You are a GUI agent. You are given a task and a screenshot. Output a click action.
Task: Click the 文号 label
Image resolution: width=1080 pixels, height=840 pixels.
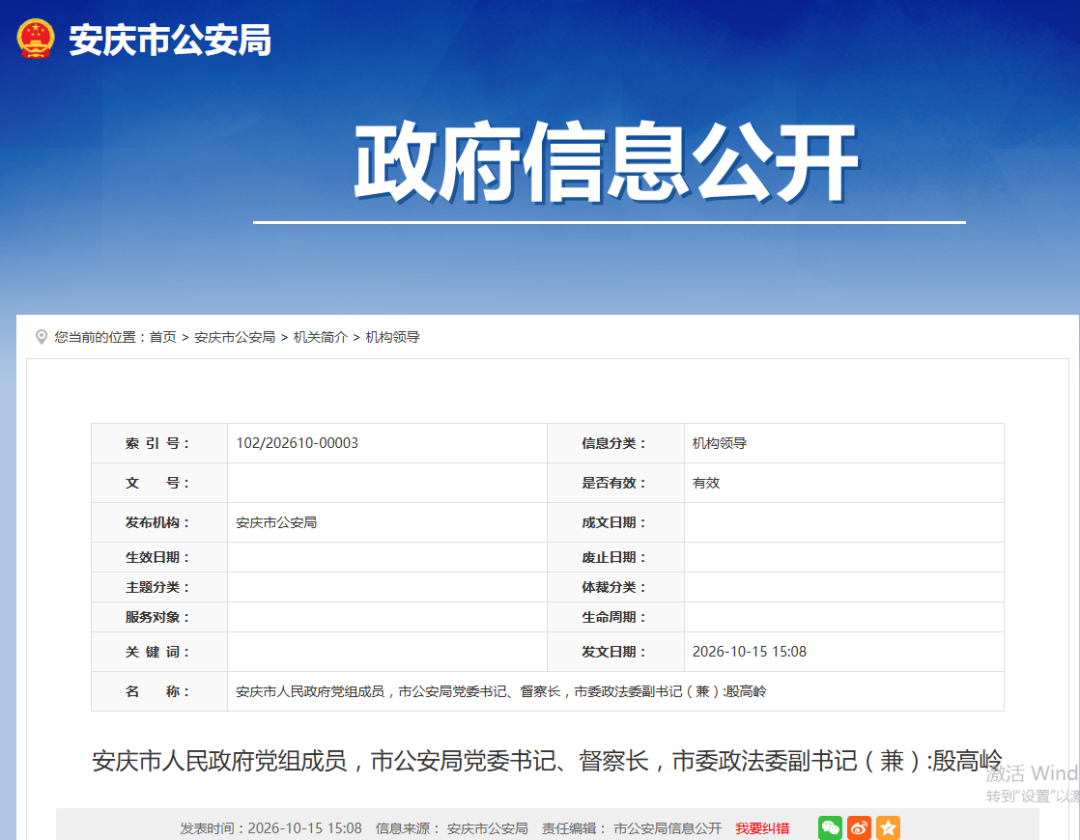157,483
